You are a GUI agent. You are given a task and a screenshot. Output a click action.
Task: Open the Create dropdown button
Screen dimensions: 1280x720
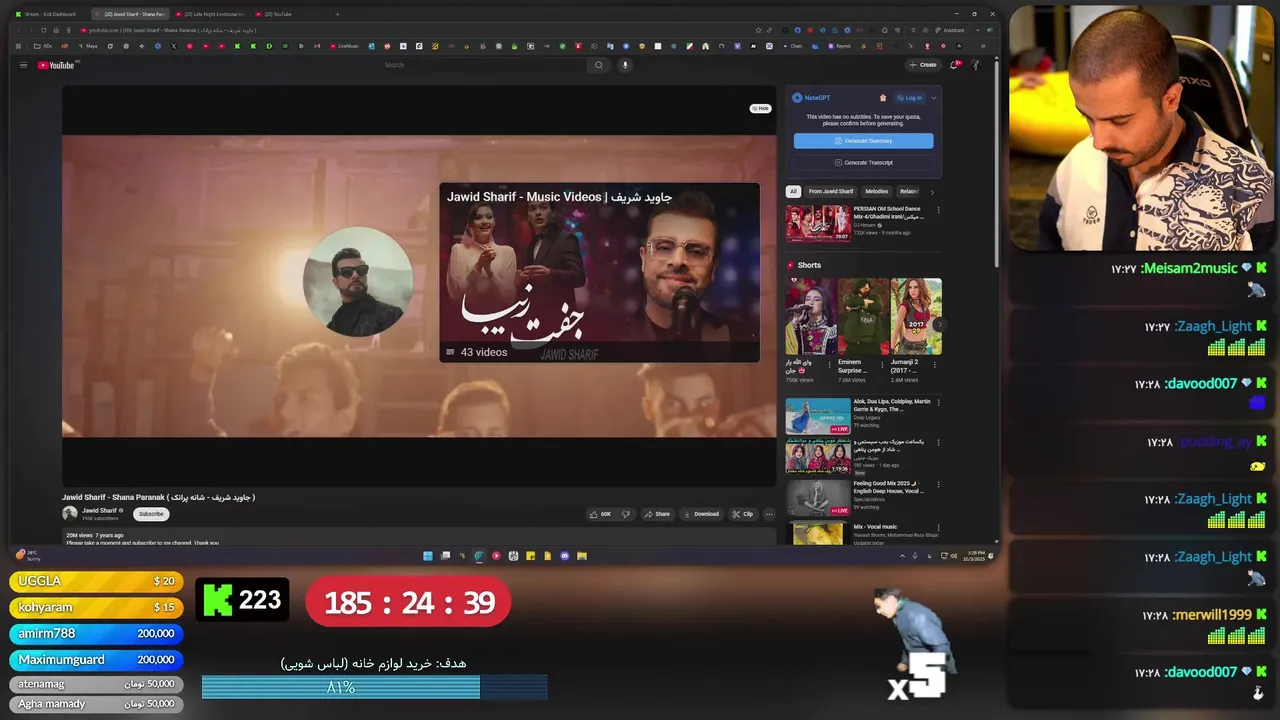click(x=923, y=65)
